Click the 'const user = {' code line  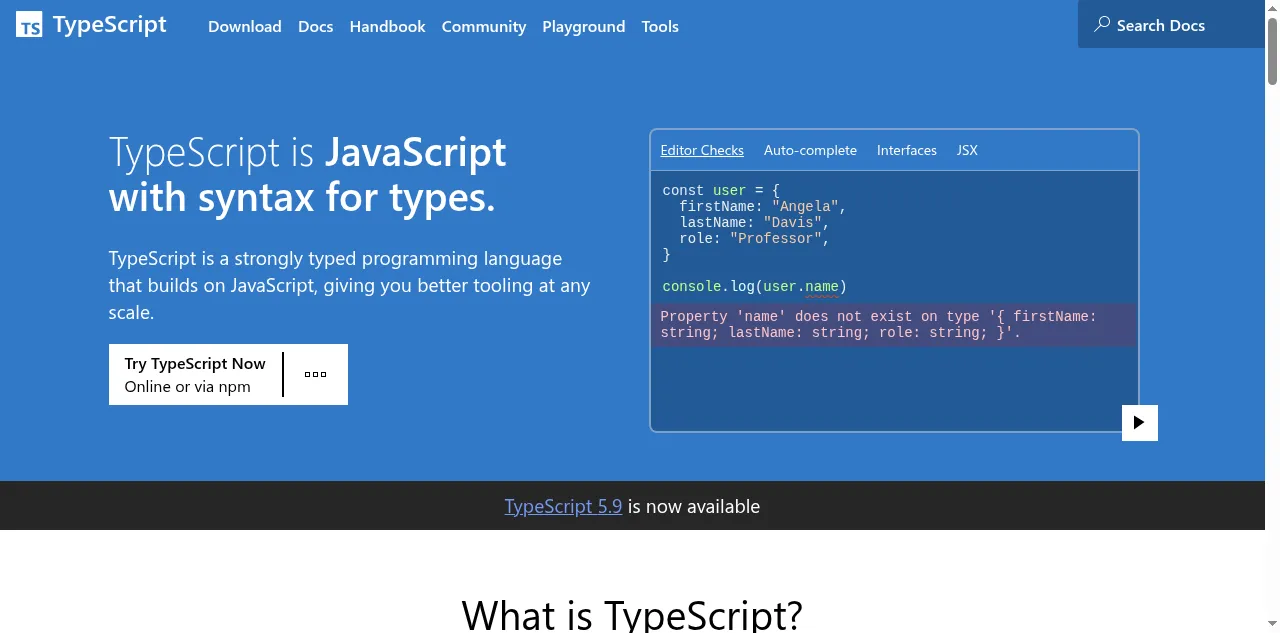[721, 190]
